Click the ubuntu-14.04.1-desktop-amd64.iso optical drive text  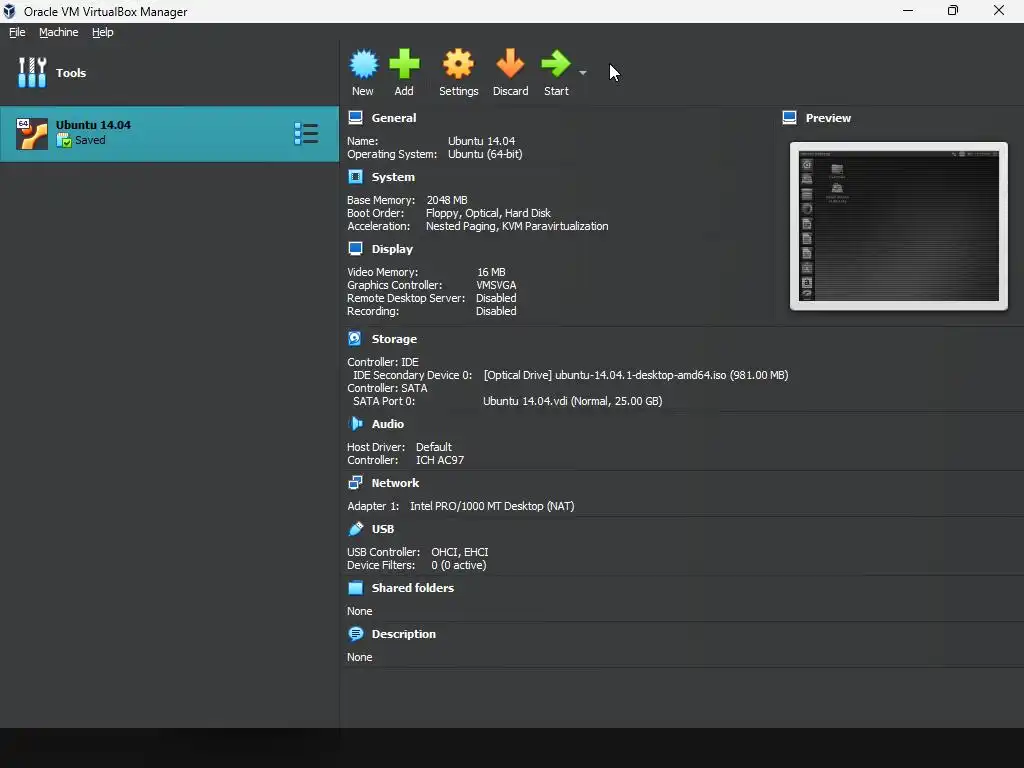(x=636, y=375)
